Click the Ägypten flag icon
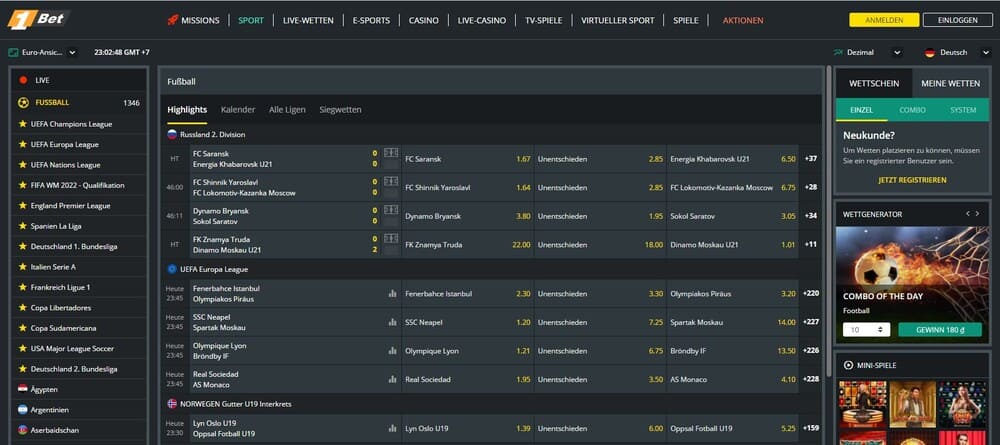This screenshot has height=445, width=1000. (23, 389)
